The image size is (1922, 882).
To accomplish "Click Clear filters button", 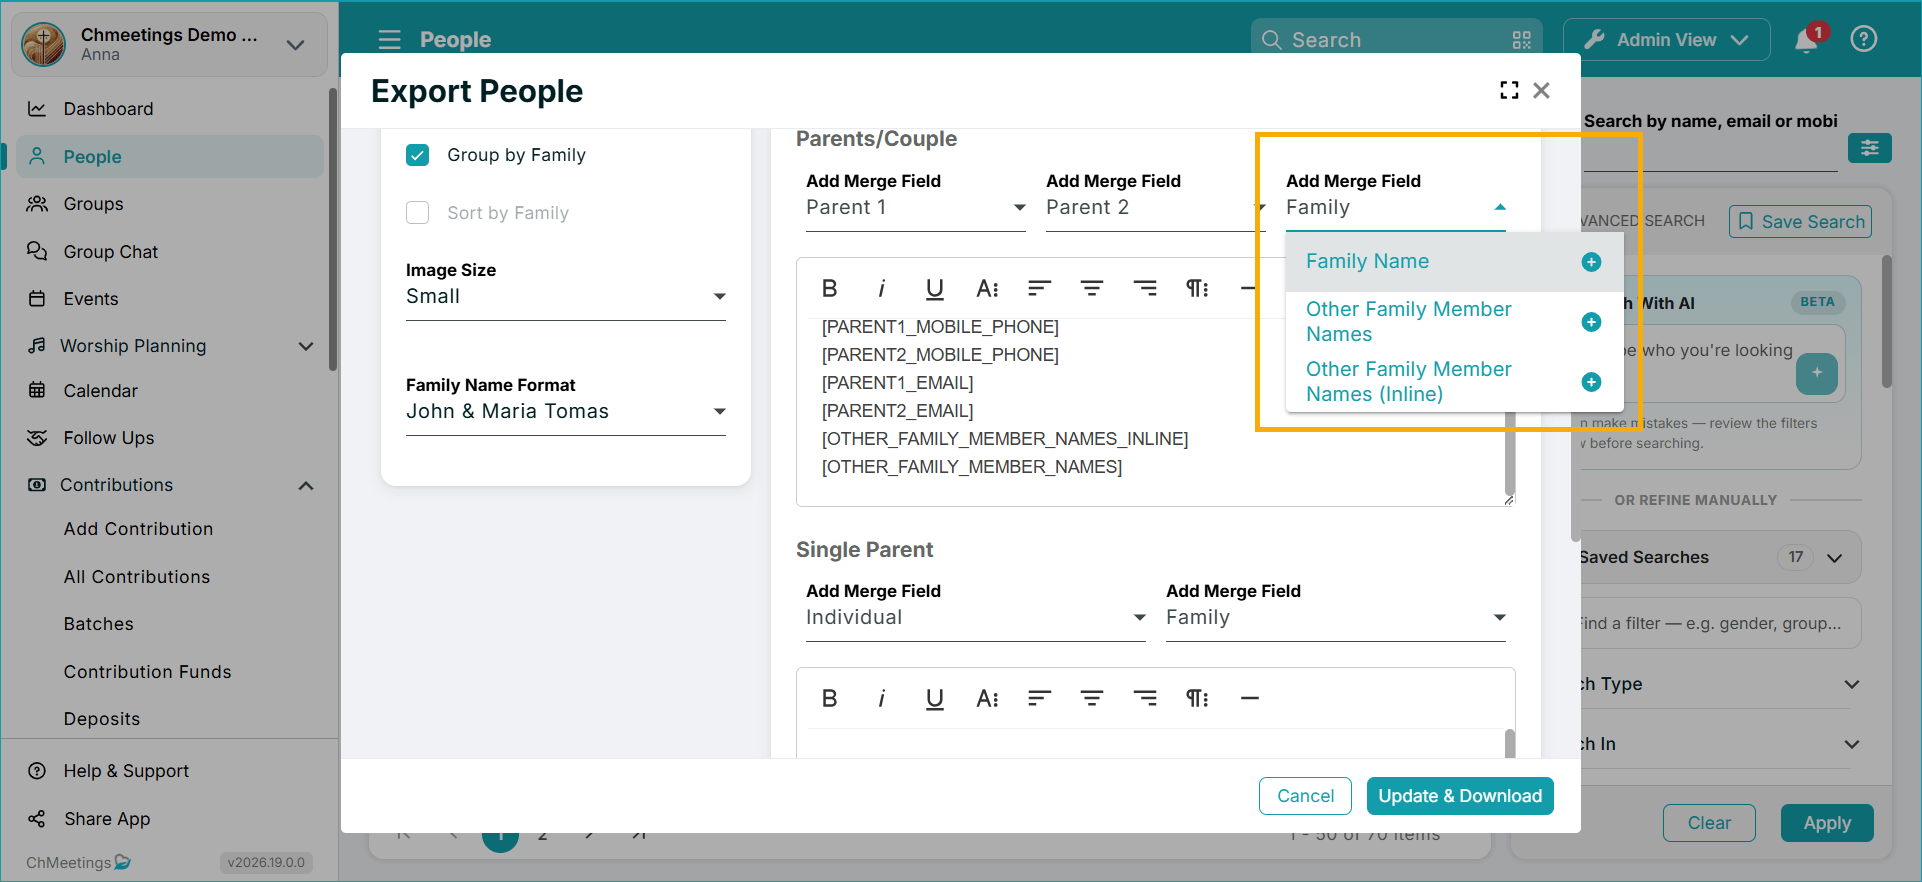I will click(1709, 823).
